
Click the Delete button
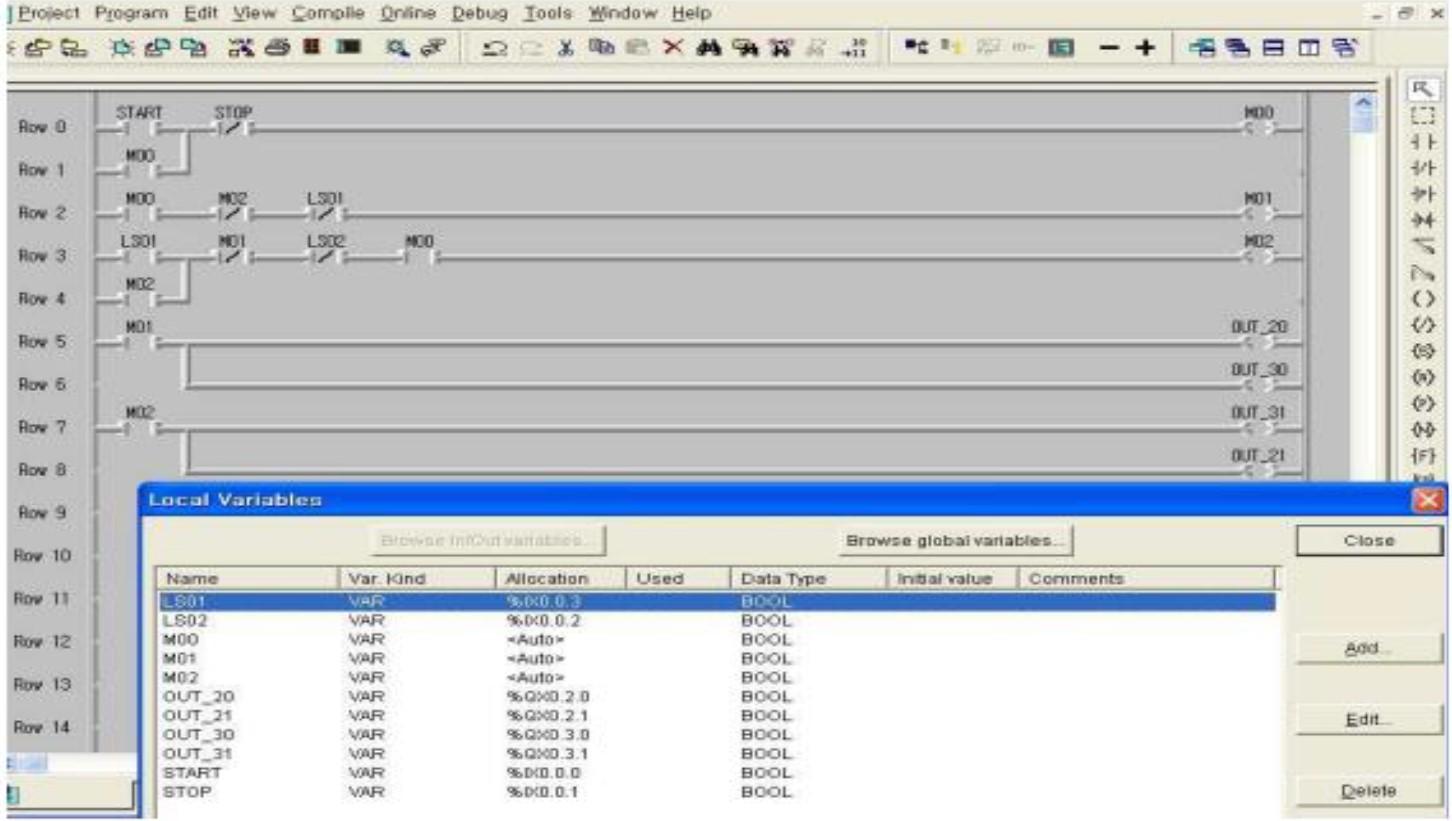[1369, 791]
